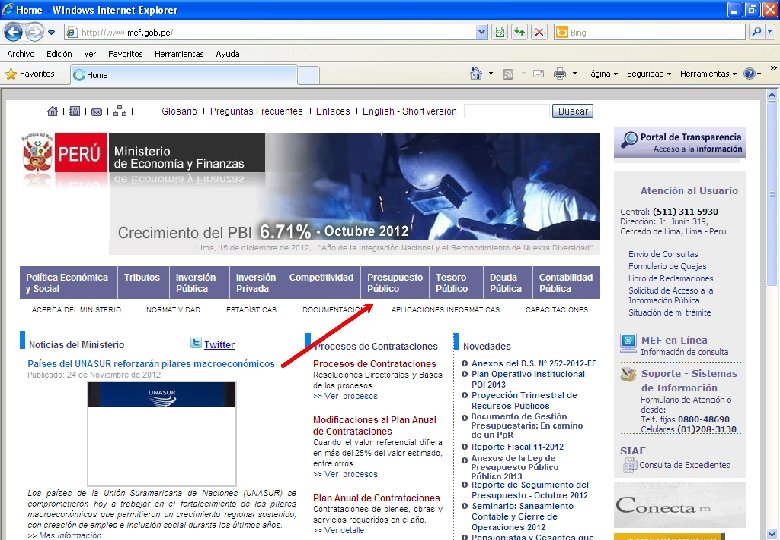Open the Herramientas command bar dropdown
The width and height of the screenshot is (780, 540).
click(x=708, y=74)
